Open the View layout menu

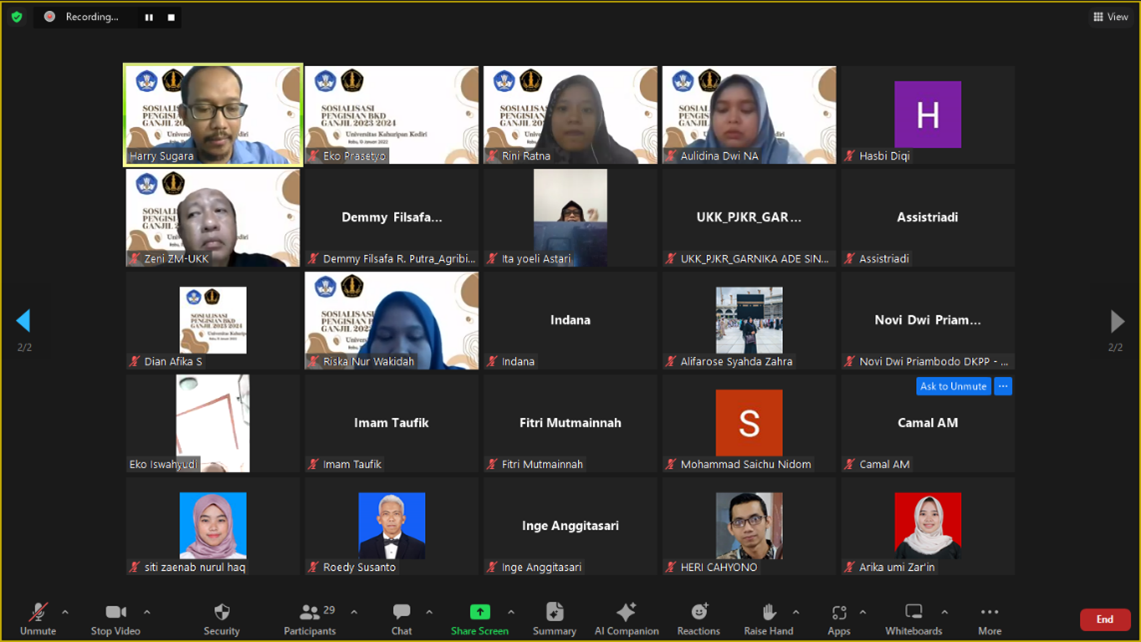[x=1110, y=17]
